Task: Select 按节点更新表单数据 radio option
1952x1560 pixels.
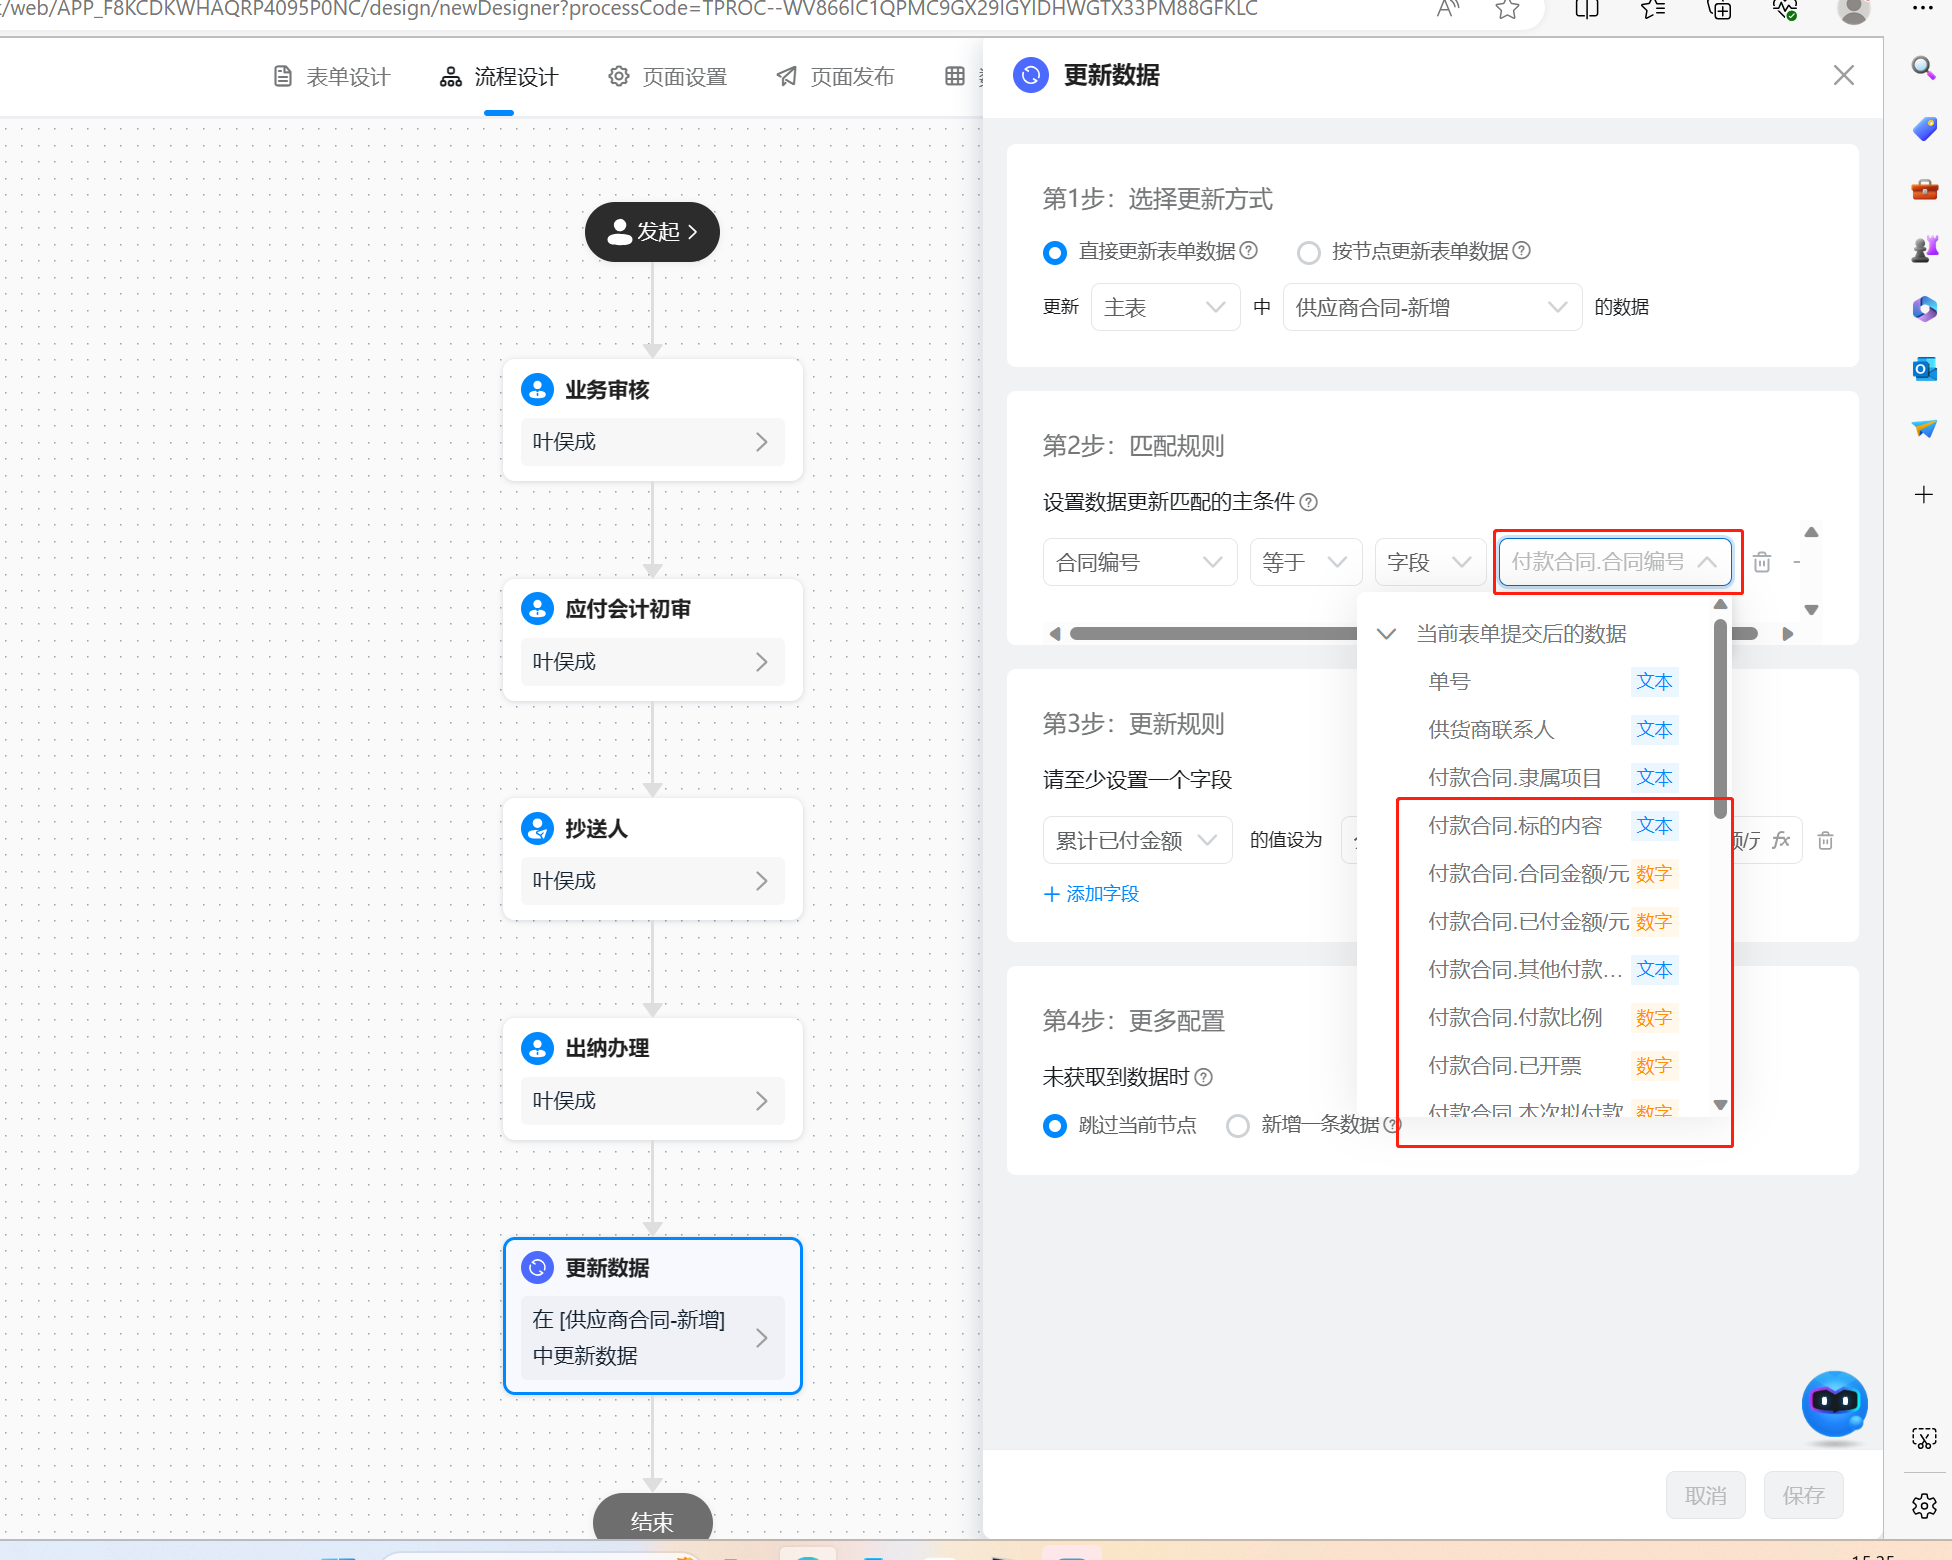Action: click(x=1308, y=252)
